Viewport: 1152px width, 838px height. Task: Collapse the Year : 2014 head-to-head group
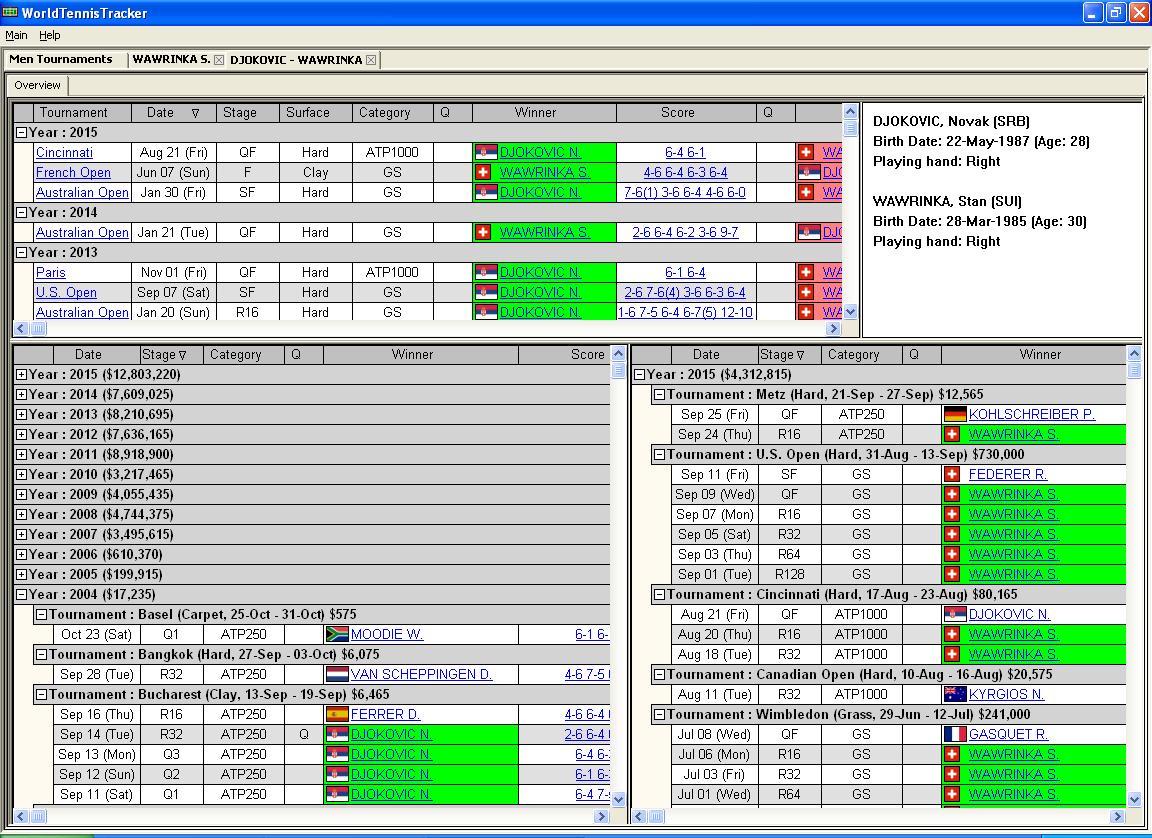[x=21, y=212]
